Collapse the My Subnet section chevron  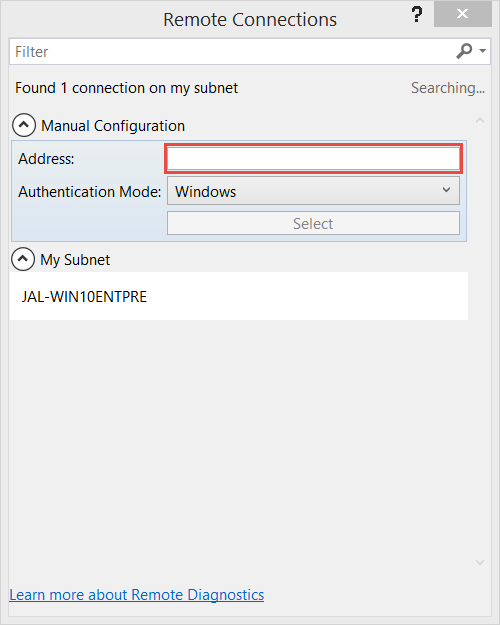pyautogui.click(x=23, y=259)
